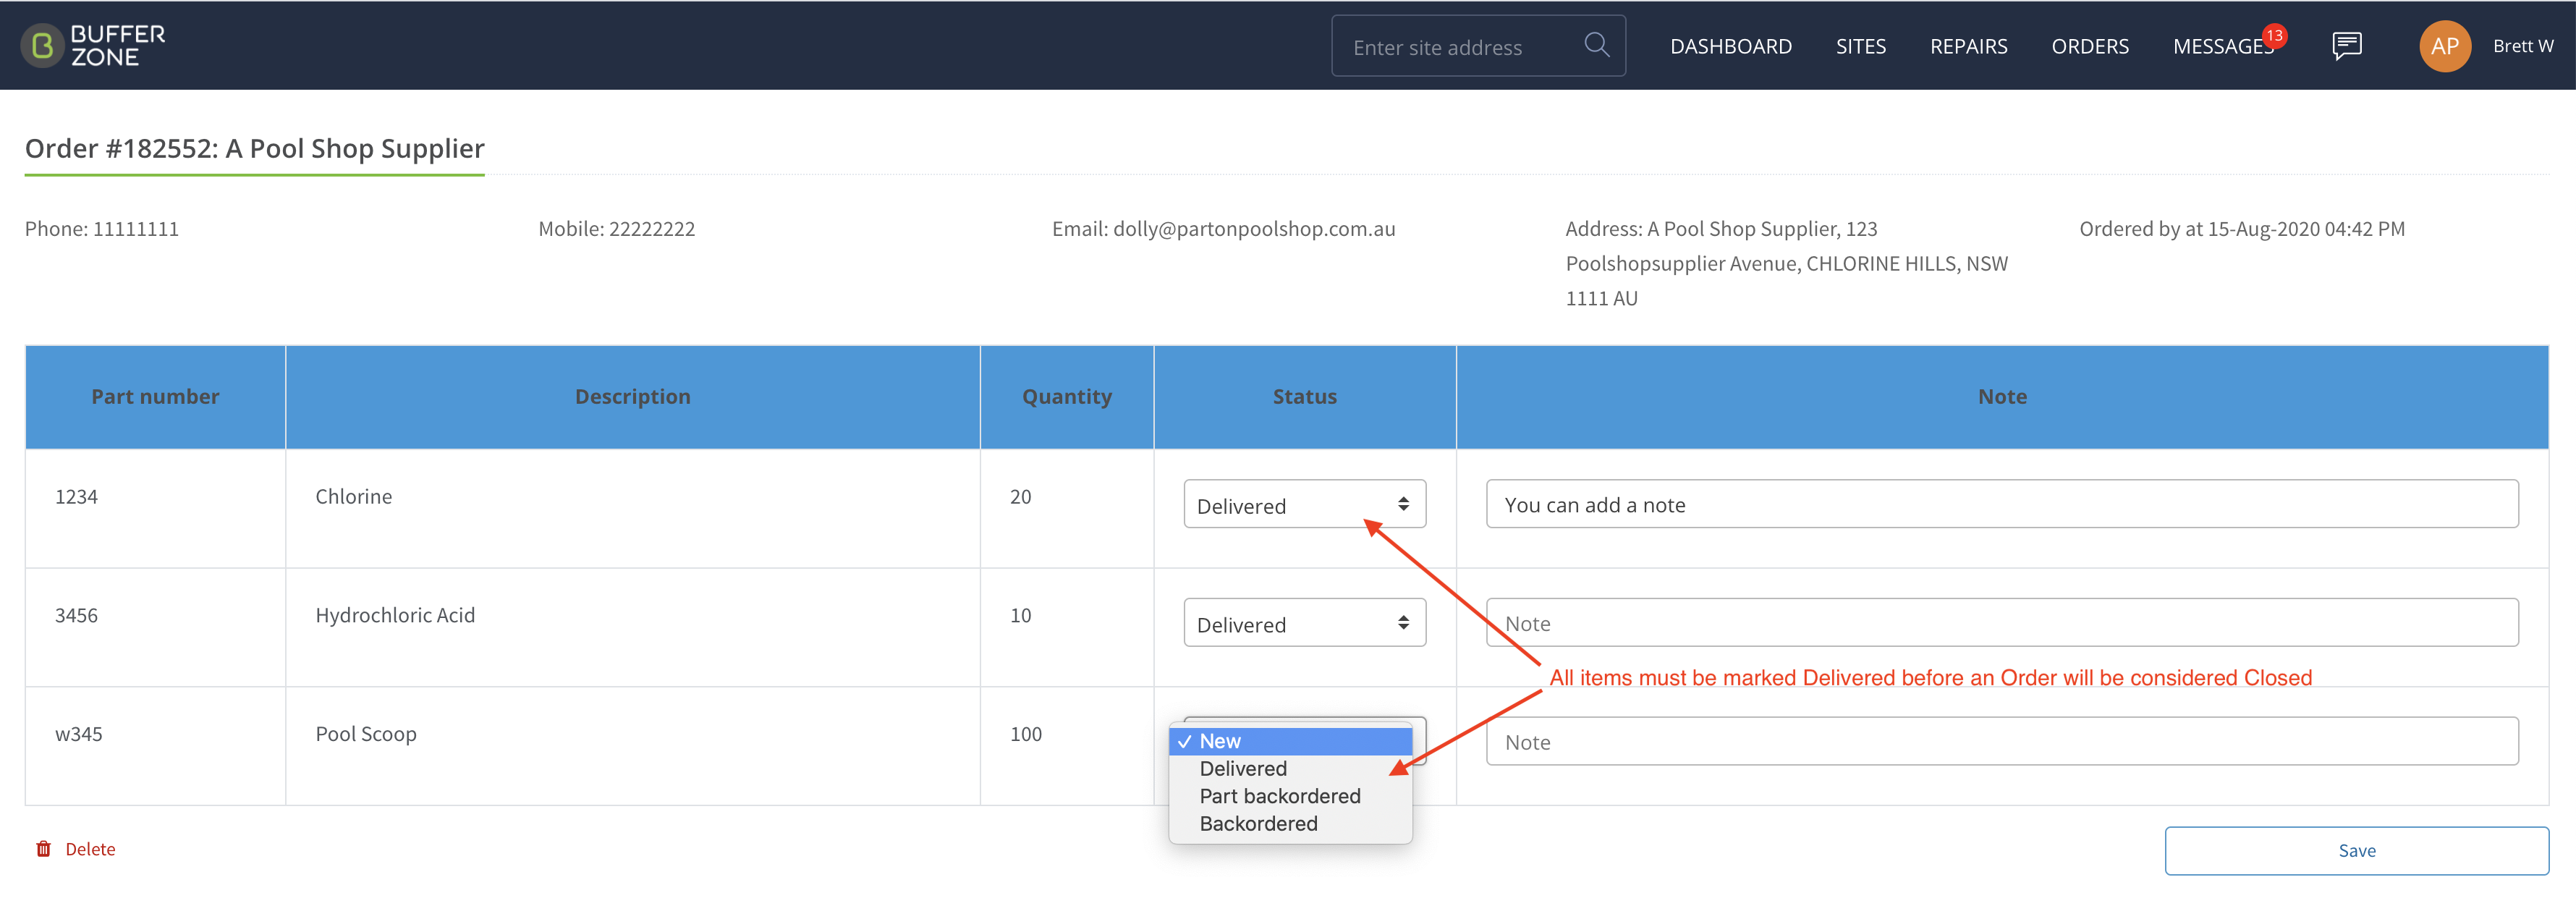Viewport: 2576px width, 906px height.
Task: Open the Repairs menu item
Action: [1968, 47]
